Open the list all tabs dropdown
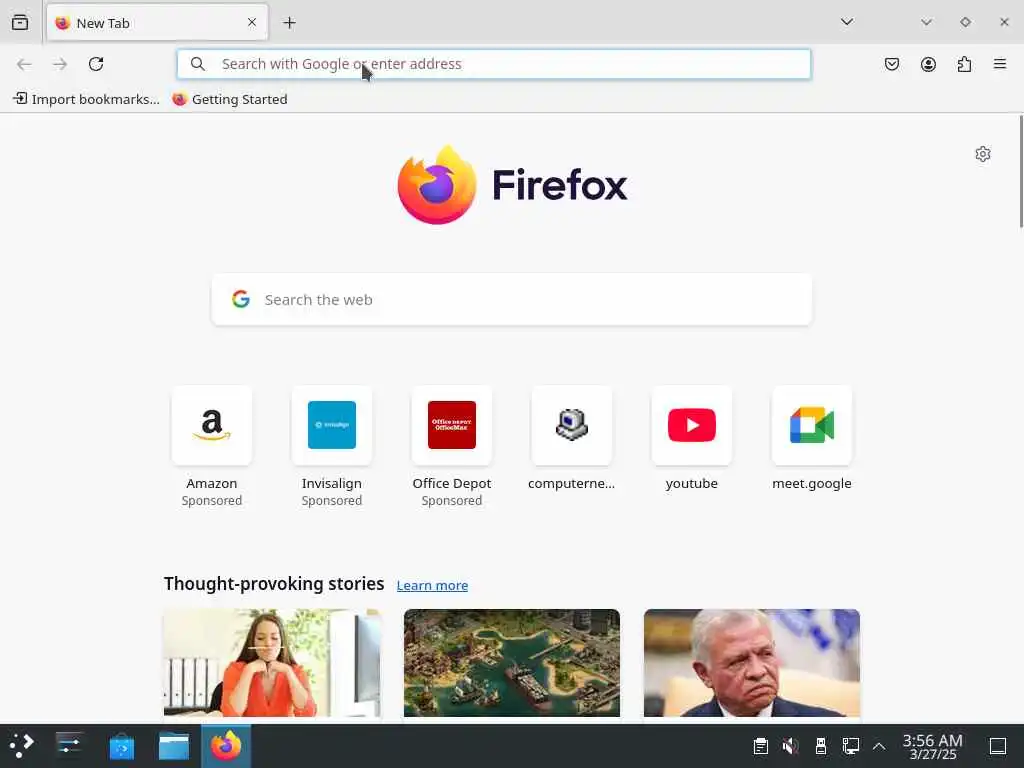Image resolution: width=1024 pixels, height=768 pixels. pos(847,22)
